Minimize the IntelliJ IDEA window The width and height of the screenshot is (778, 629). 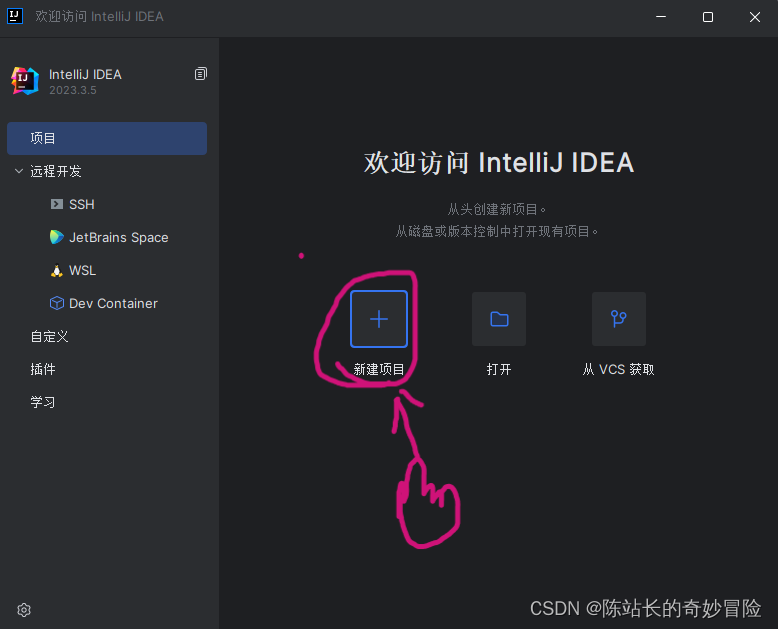click(661, 17)
